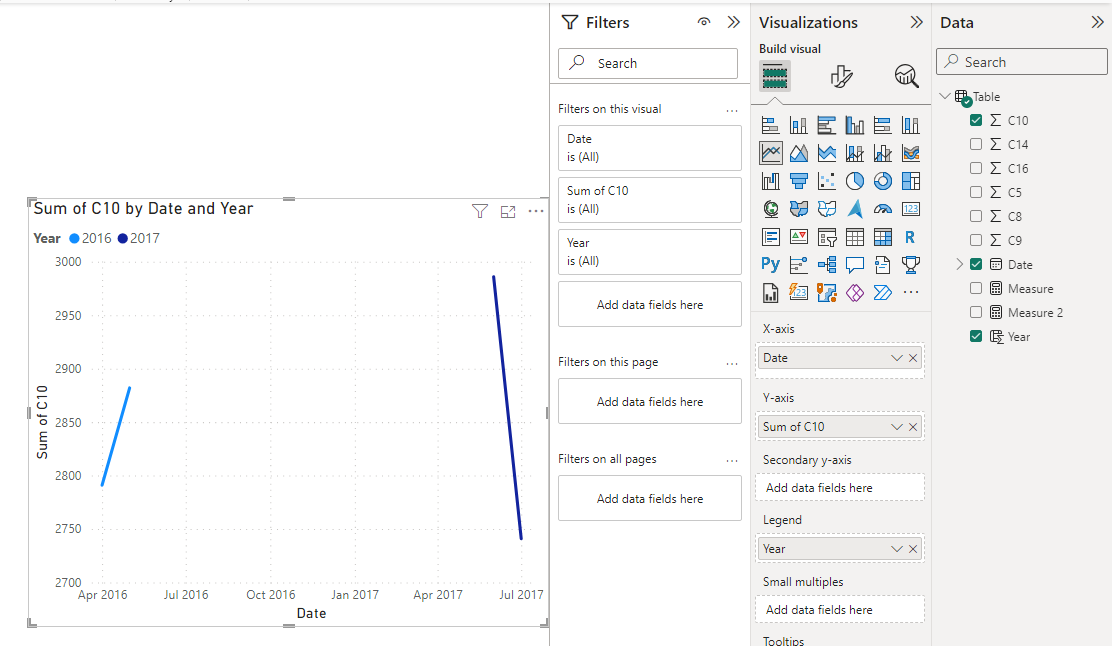The image size is (1112, 646).
Task: Open the Year filter card
Action: coord(650,251)
